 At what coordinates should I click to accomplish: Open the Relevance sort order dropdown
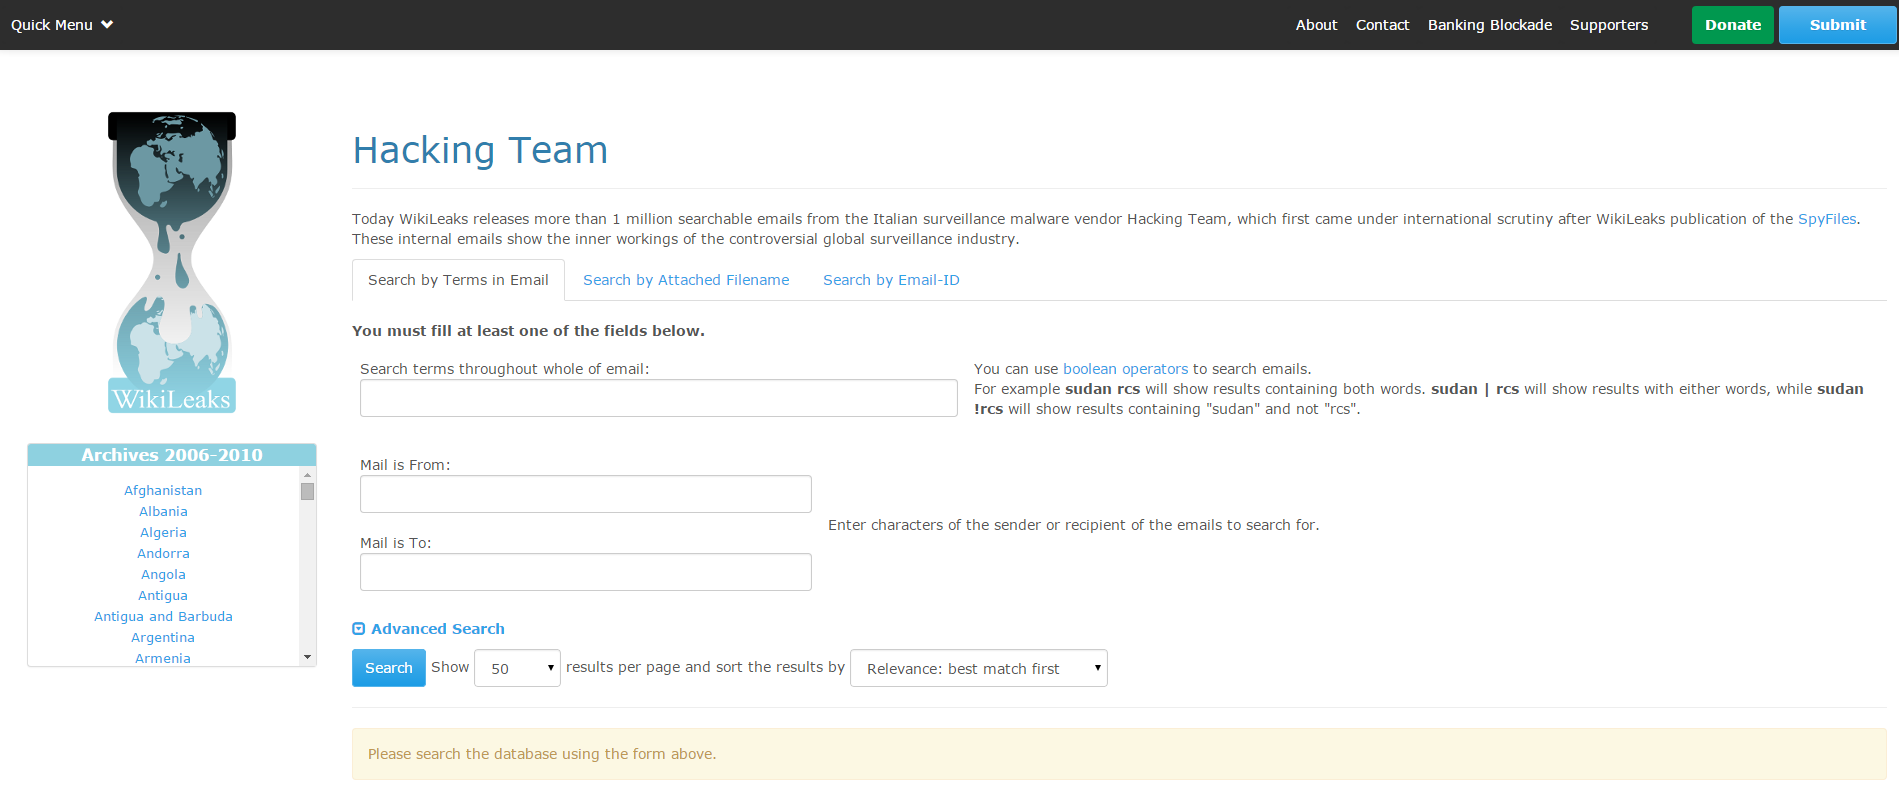979,668
